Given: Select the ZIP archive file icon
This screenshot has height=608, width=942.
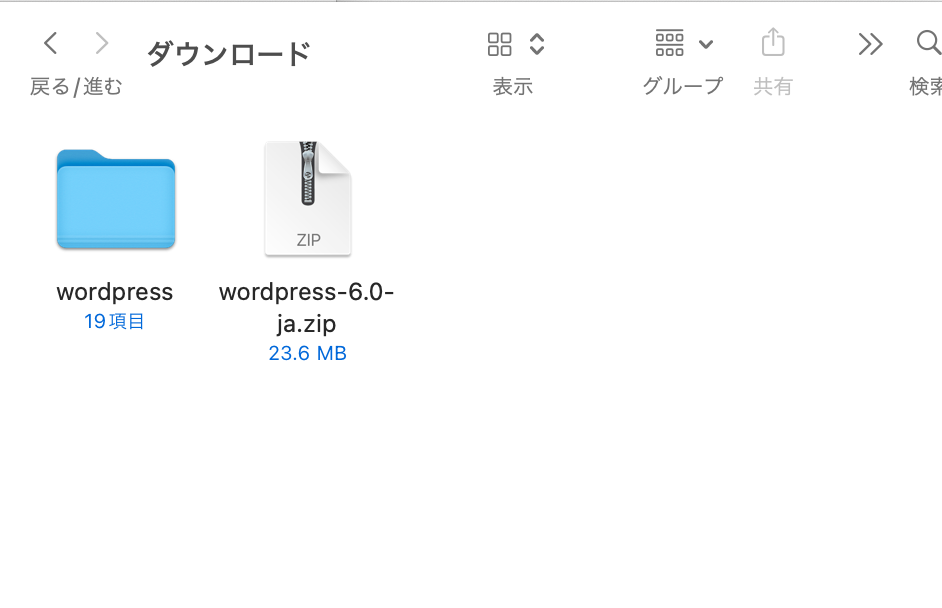Looking at the screenshot, I should click(x=307, y=198).
